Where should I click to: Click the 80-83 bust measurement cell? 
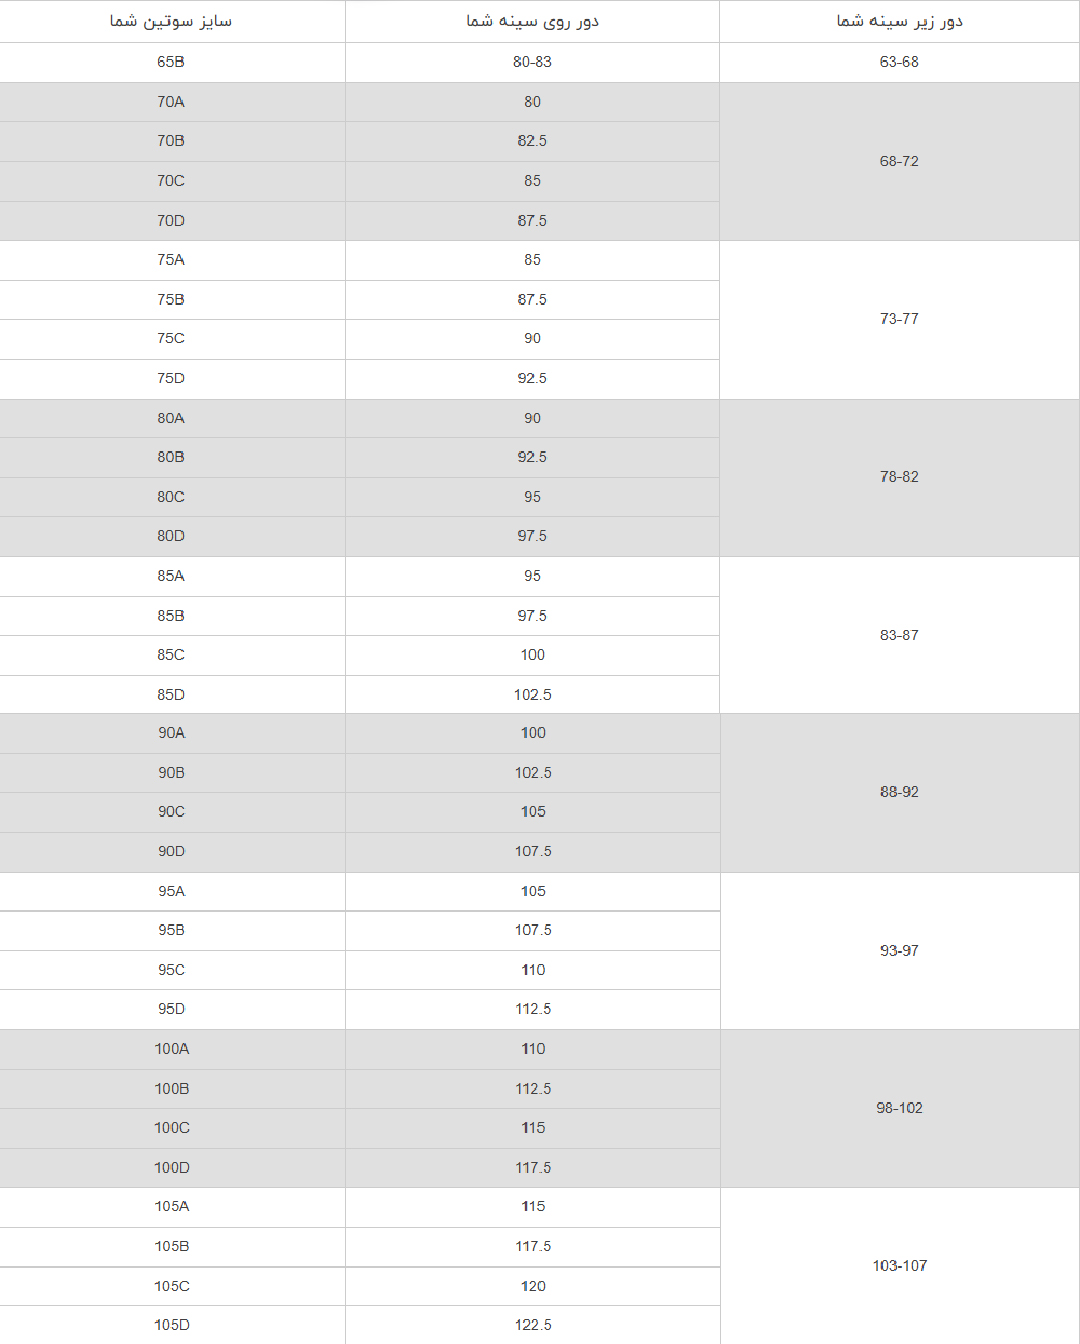coord(532,62)
